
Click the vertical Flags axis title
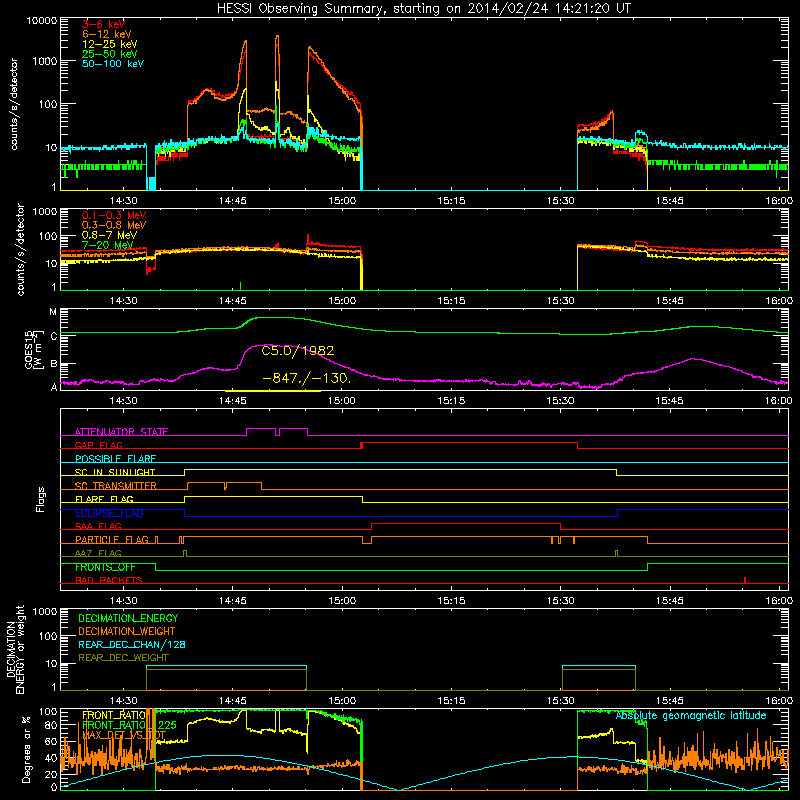[x=40, y=499]
